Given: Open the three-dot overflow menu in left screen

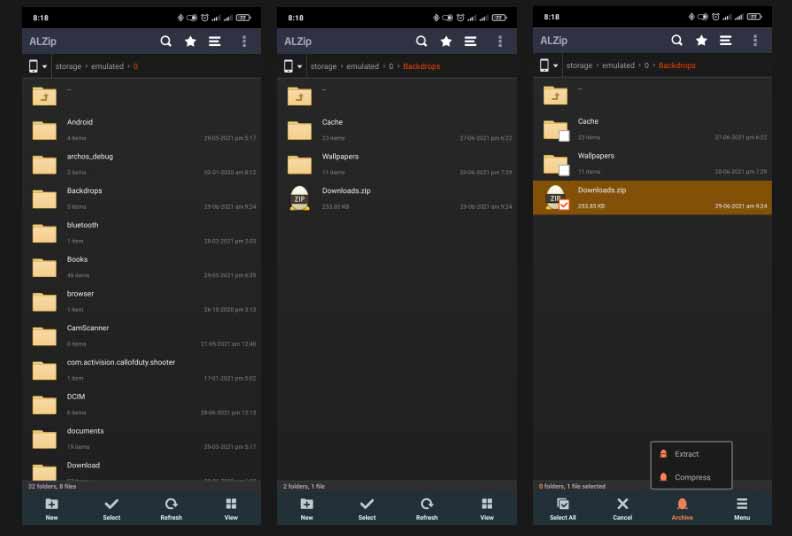Looking at the screenshot, I should 244,41.
